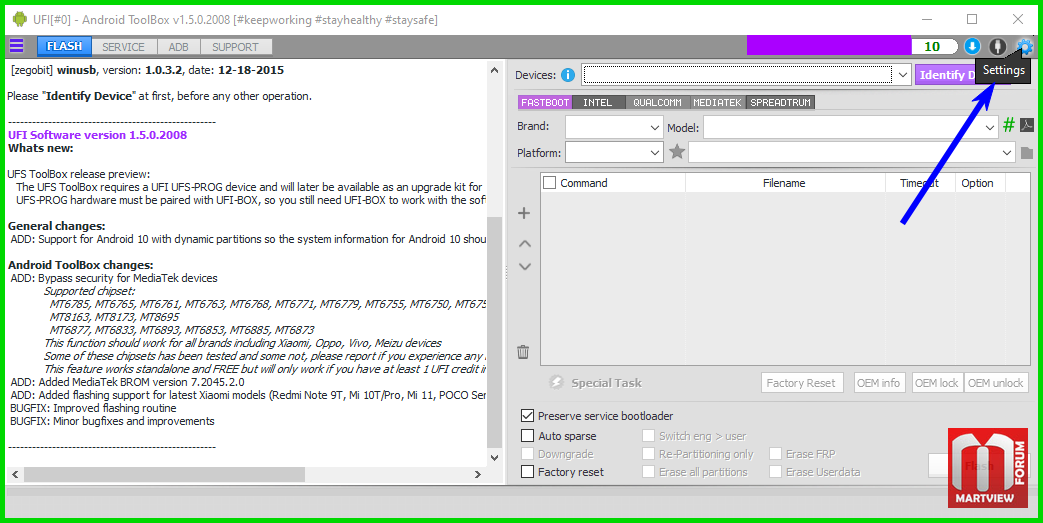Select the MEDIATEK mode tab

tap(717, 102)
